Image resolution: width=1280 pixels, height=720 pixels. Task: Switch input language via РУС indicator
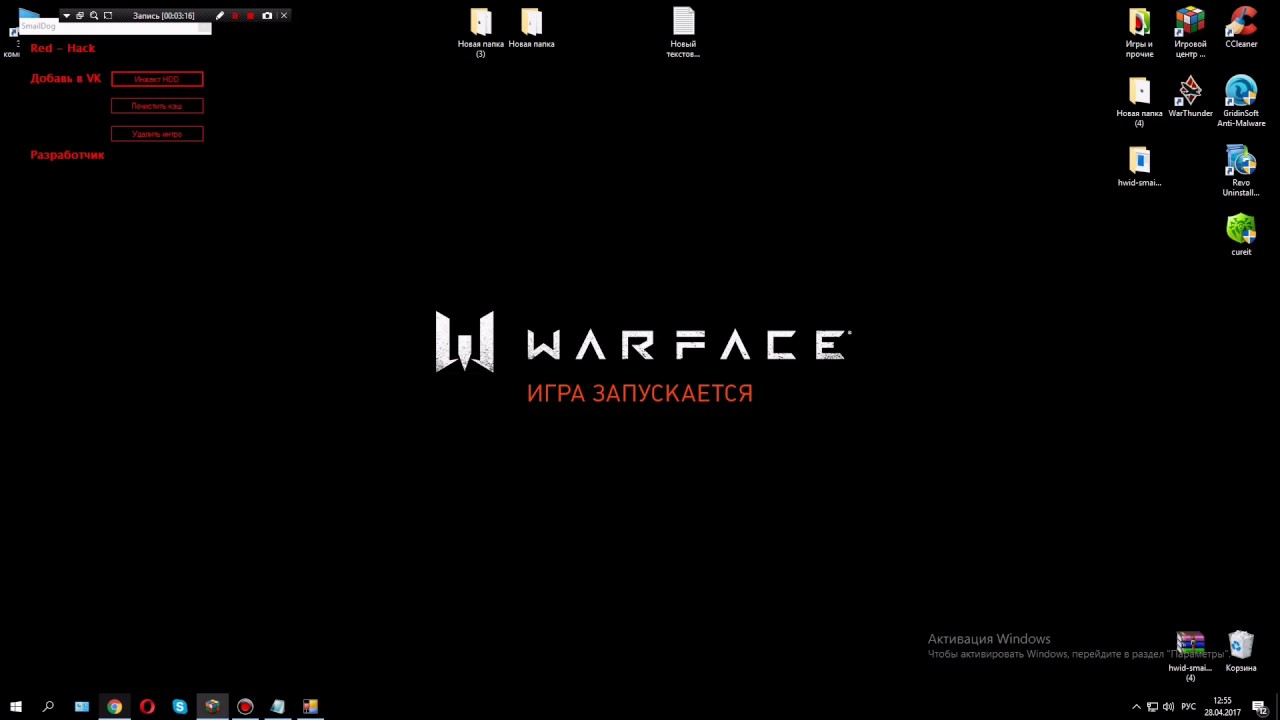point(1189,707)
